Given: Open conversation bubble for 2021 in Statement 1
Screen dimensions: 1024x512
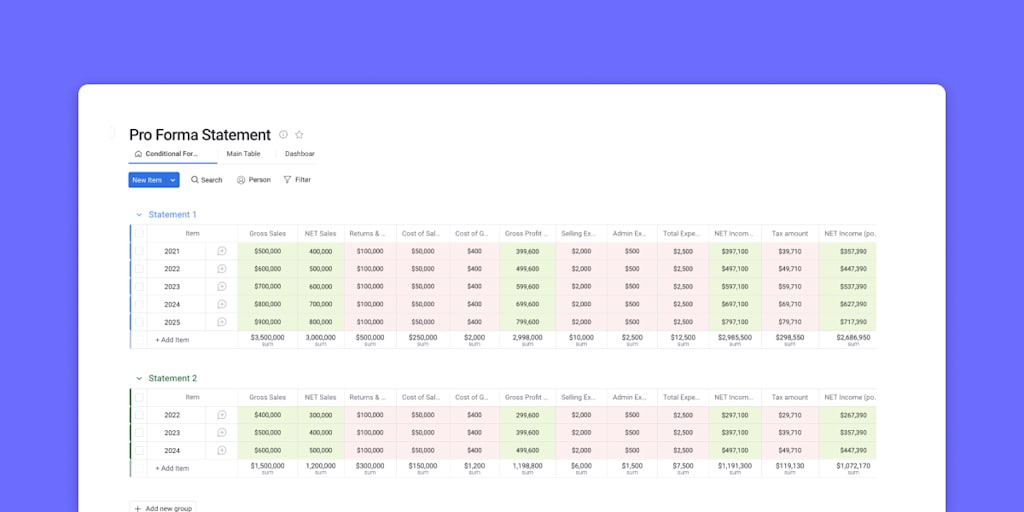Looking at the screenshot, I should 222,251.
